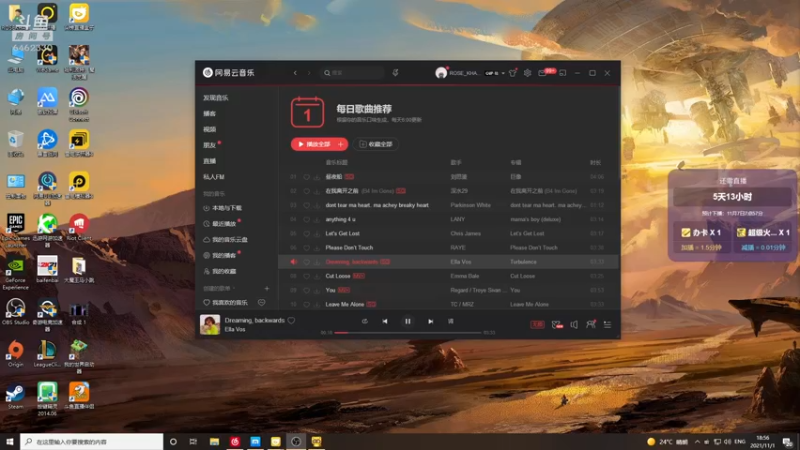Open the messages mail icon with 99+ badge

click(x=543, y=73)
